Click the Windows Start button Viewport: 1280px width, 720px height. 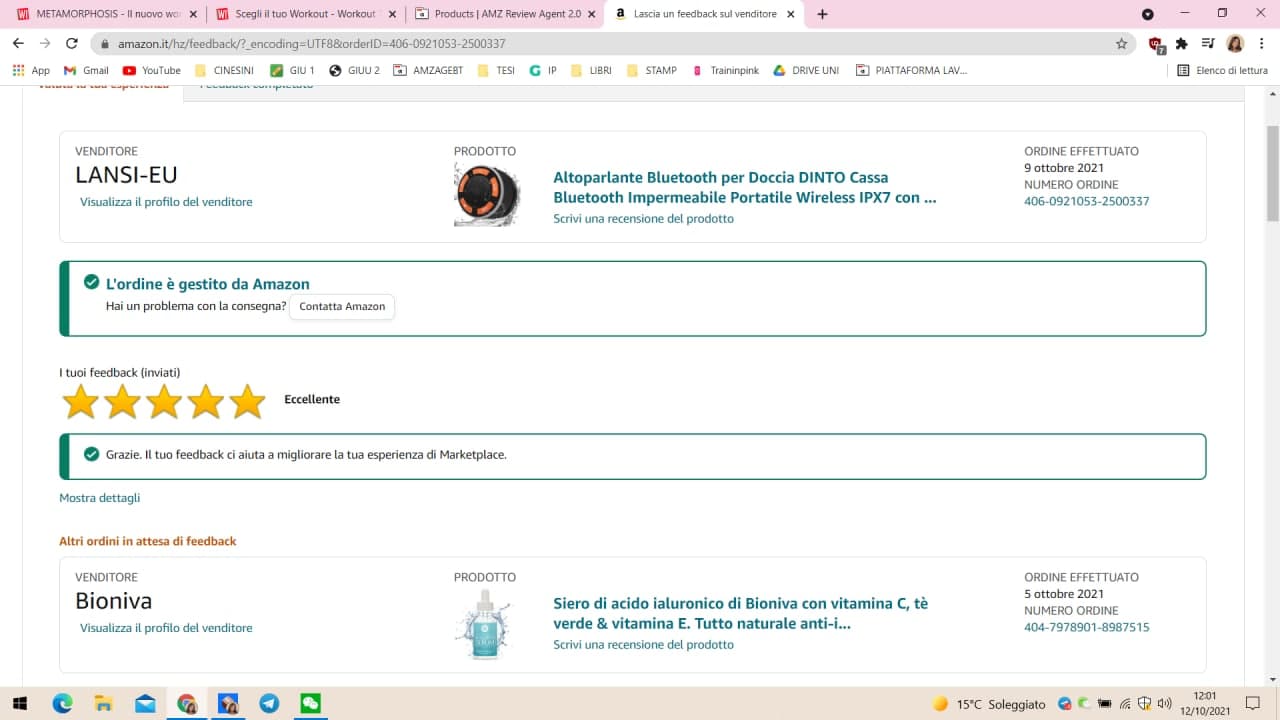(x=20, y=703)
